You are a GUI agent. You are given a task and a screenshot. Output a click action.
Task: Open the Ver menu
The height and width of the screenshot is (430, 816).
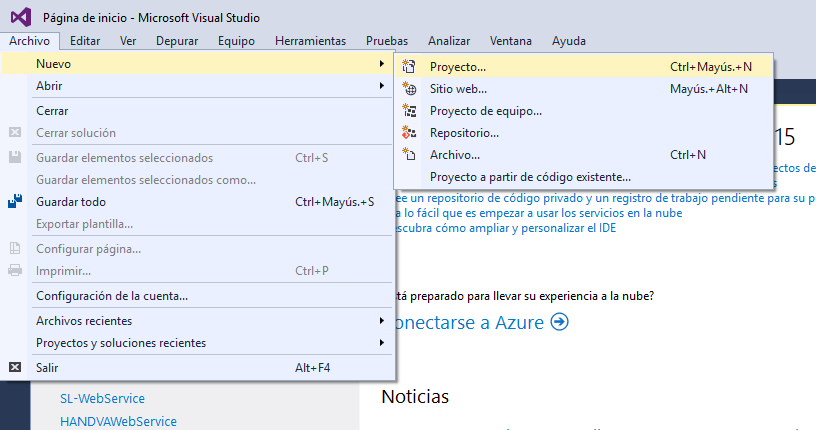[128, 41]
